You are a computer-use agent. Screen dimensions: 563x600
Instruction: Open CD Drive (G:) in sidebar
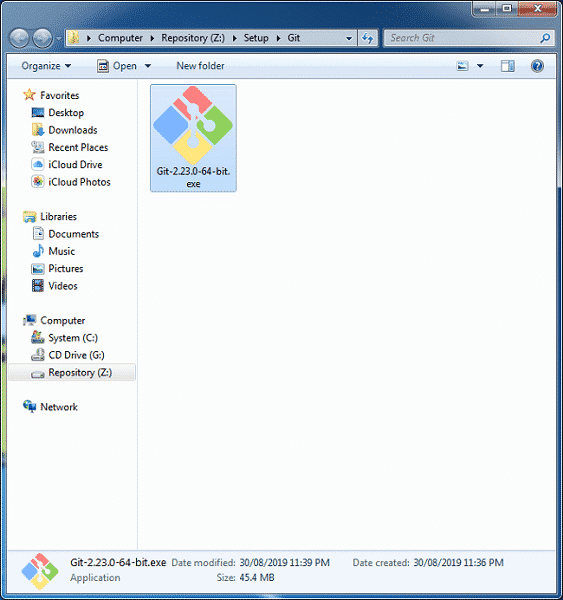77,355
